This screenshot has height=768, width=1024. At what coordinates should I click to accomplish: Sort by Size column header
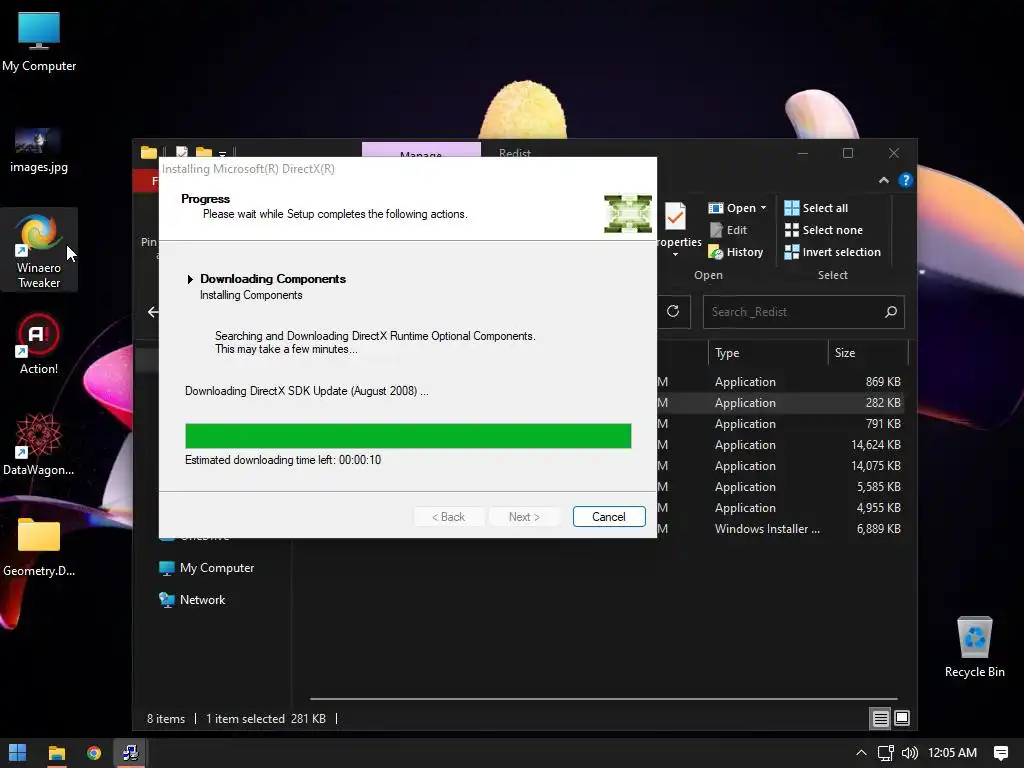coord(868,353)
